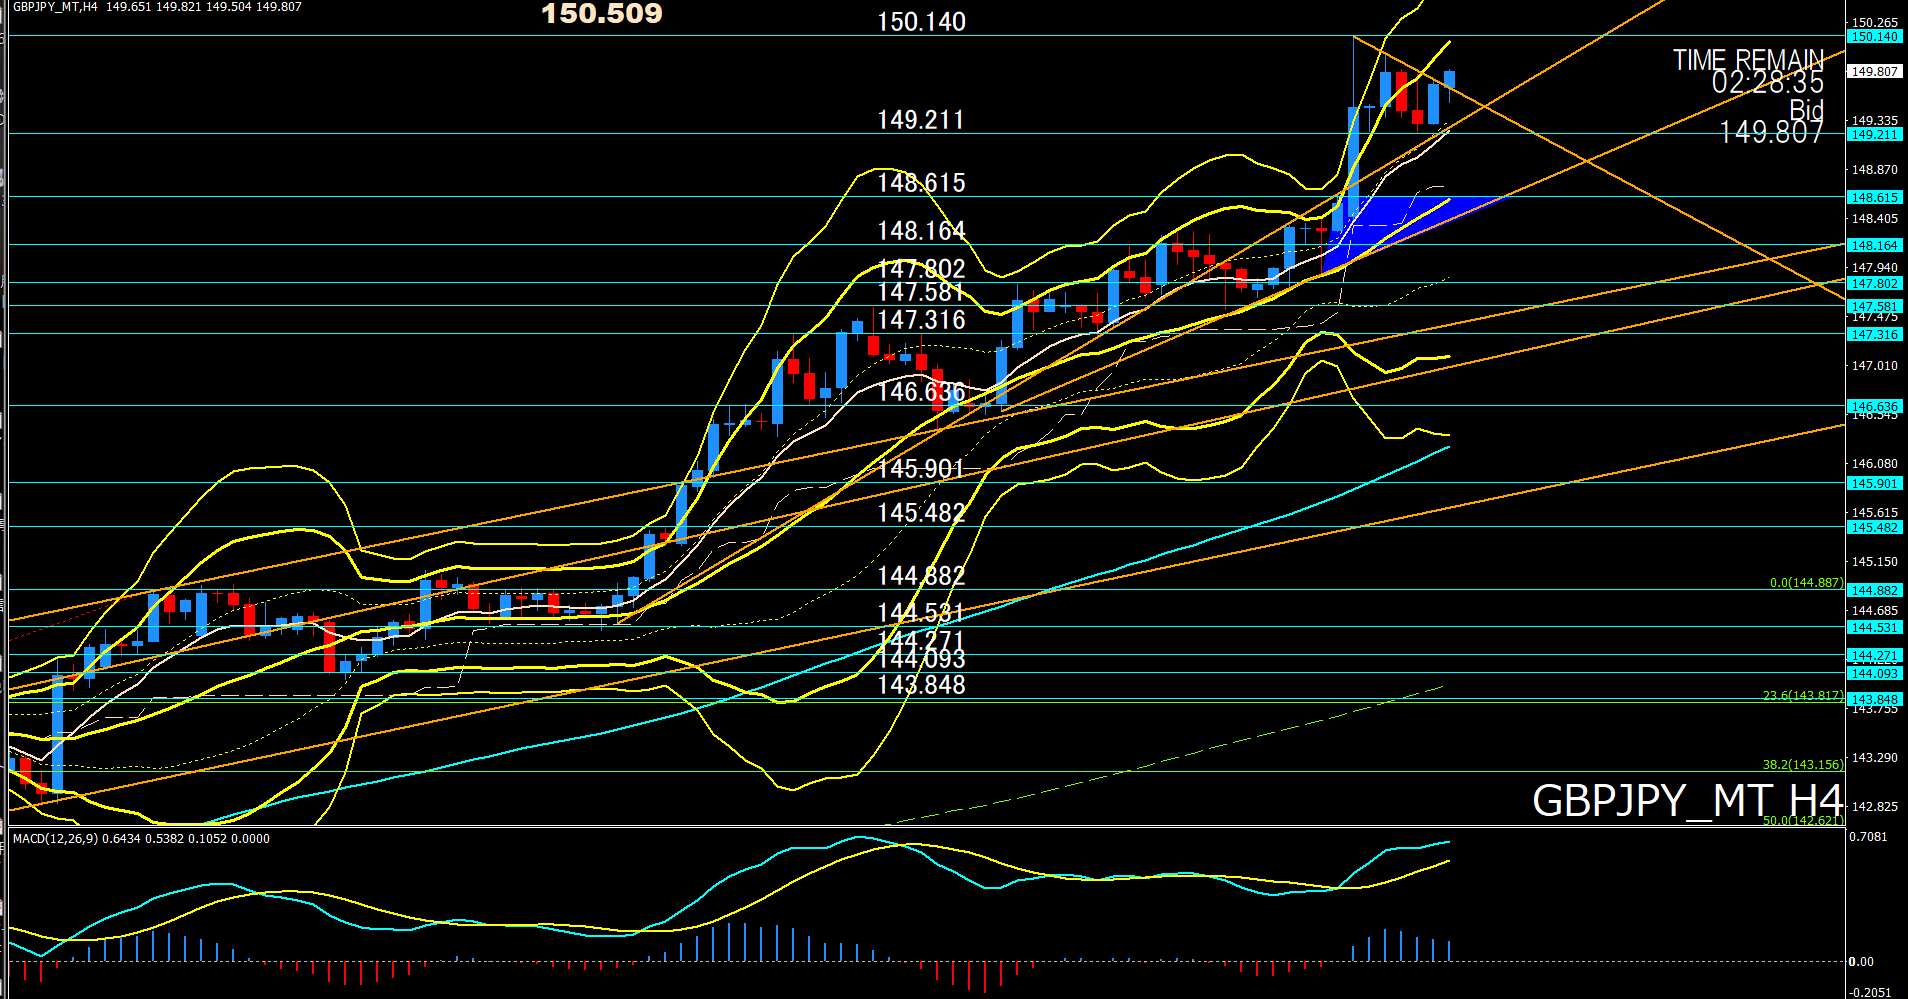The width and height of the screenshot is (1908, 999).
Task: Select the large 150.509 price label
Action: [602, 14]
